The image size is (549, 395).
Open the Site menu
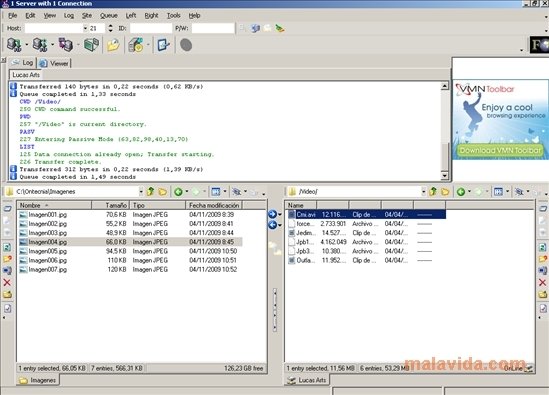coord(87,15)
